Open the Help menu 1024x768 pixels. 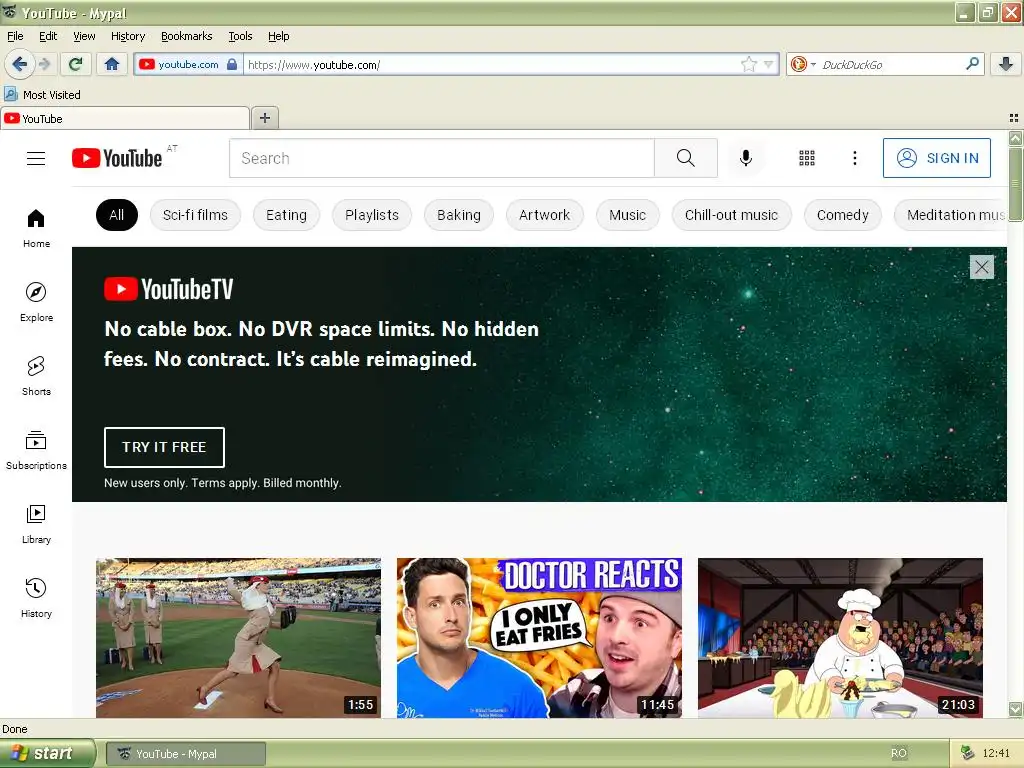pos(279,36)
